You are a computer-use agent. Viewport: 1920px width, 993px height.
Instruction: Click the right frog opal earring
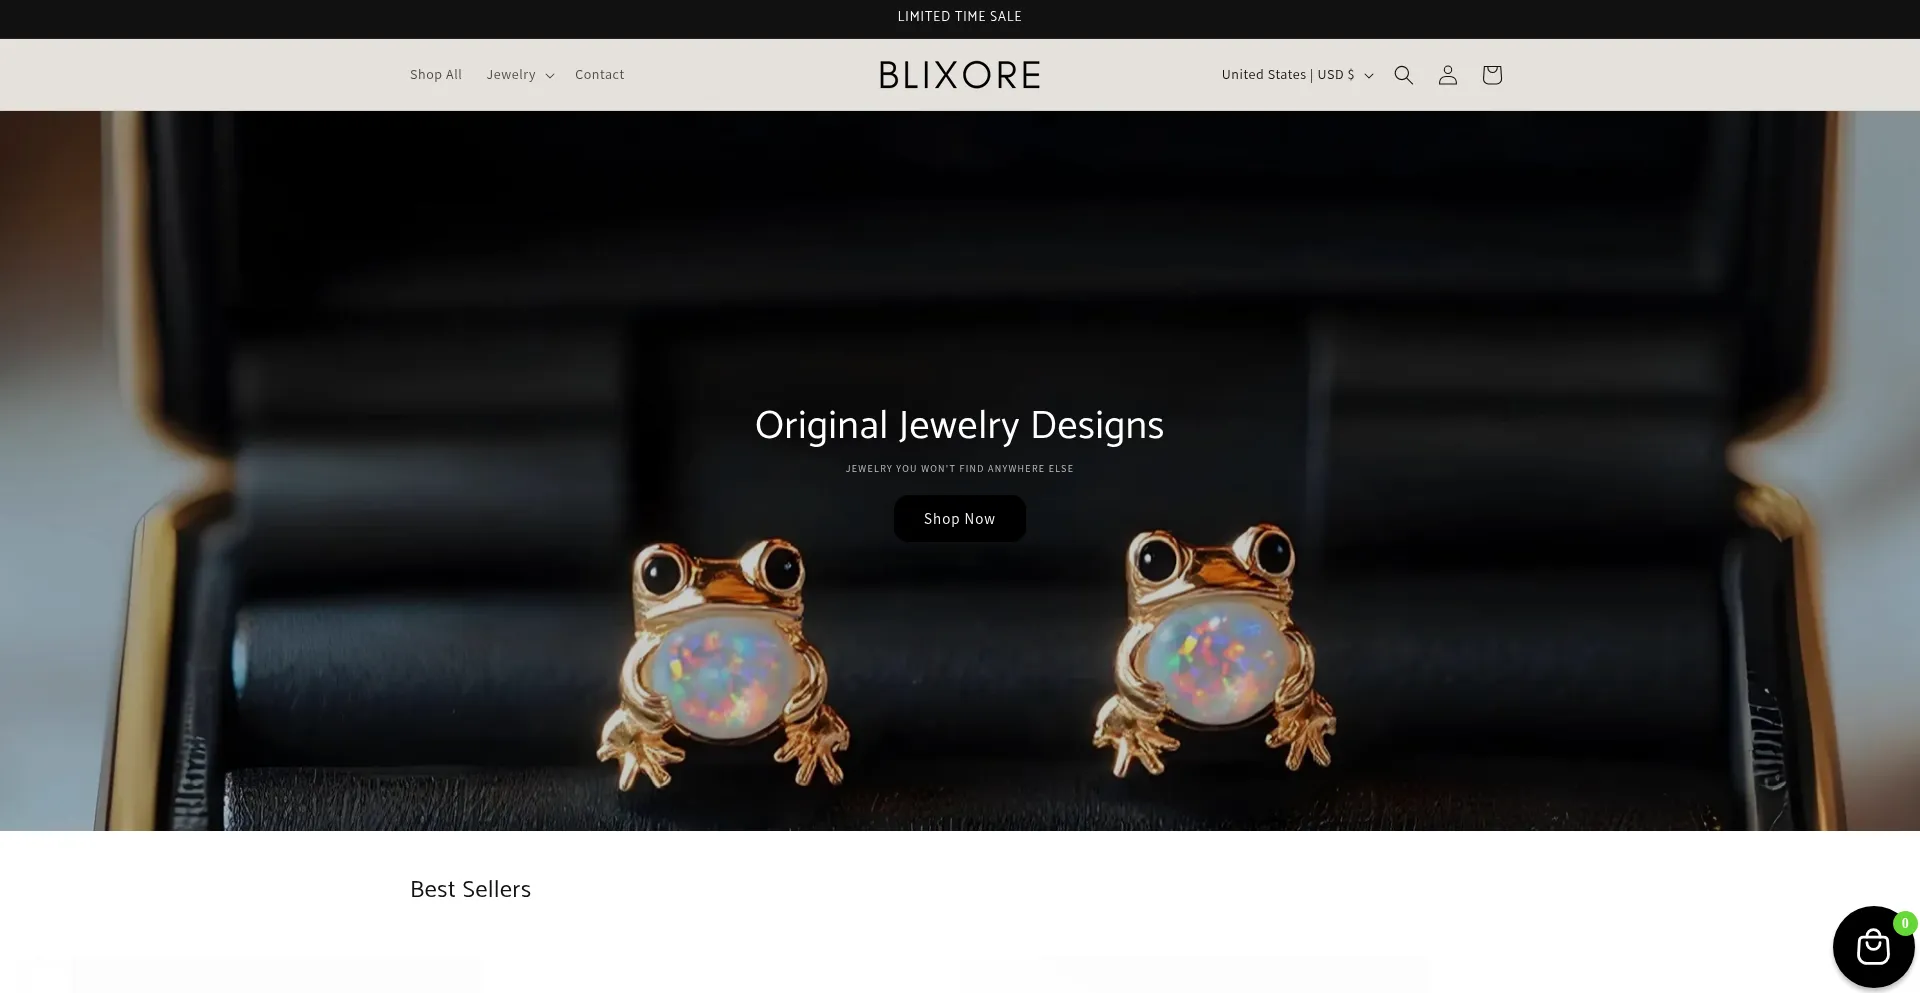1213,650
